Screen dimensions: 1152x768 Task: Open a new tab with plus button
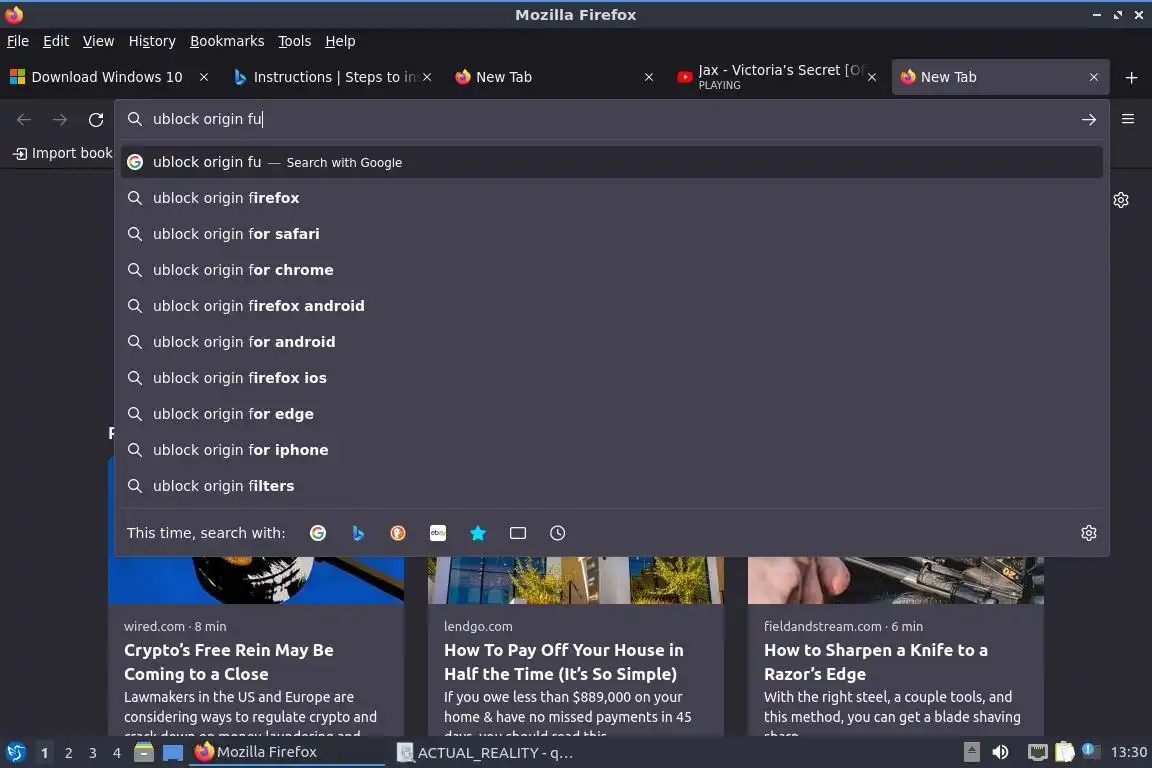point(1131,77)
